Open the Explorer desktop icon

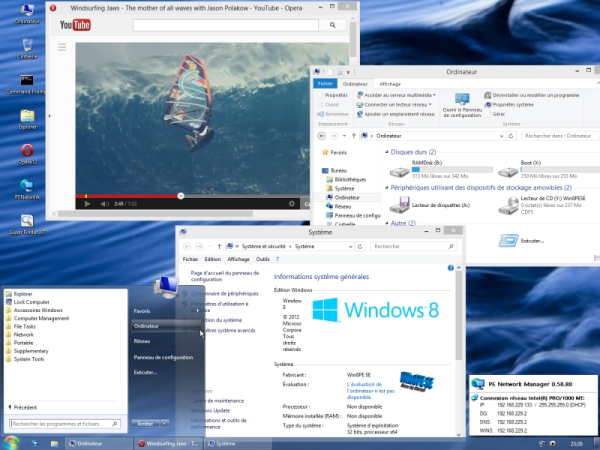[x=27, y=119]
